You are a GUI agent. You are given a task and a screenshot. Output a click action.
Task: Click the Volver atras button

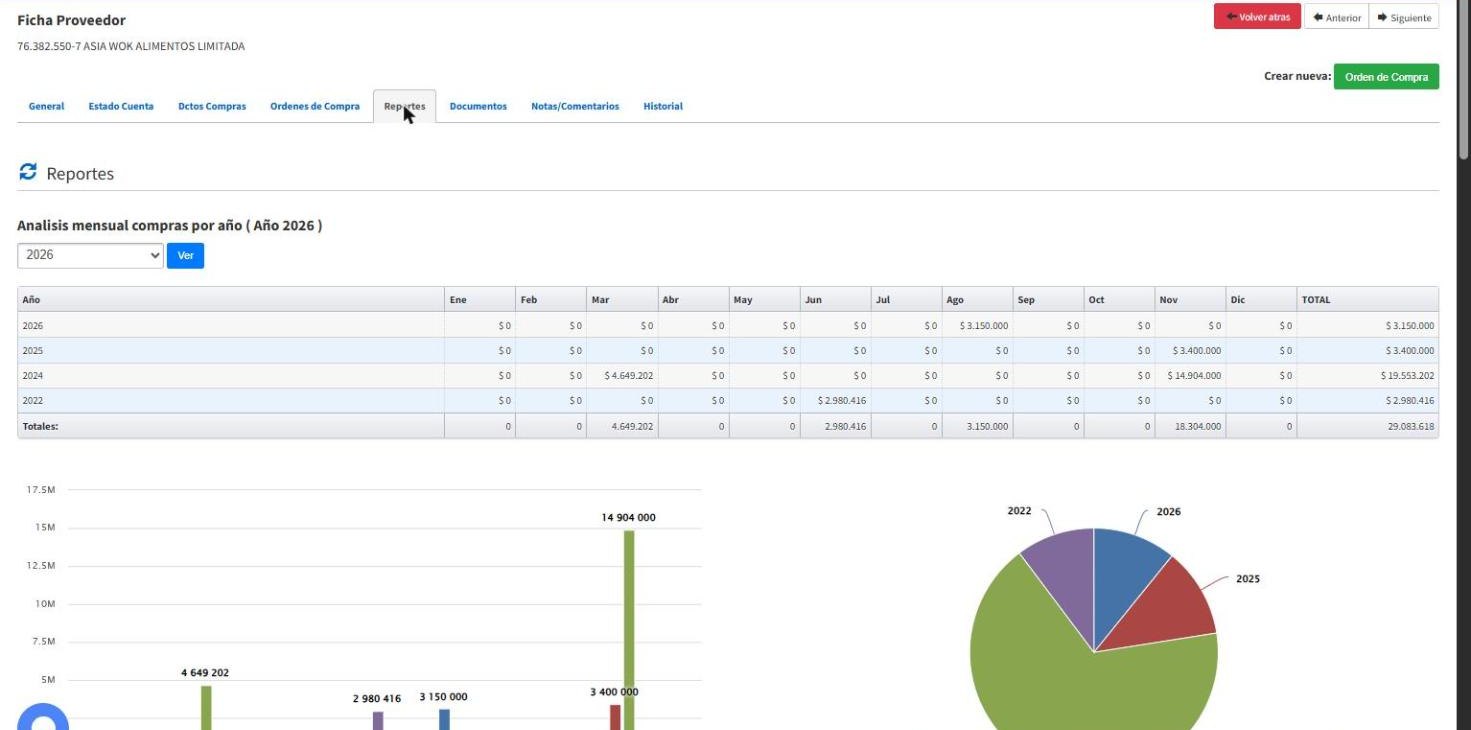(1257, 17)
